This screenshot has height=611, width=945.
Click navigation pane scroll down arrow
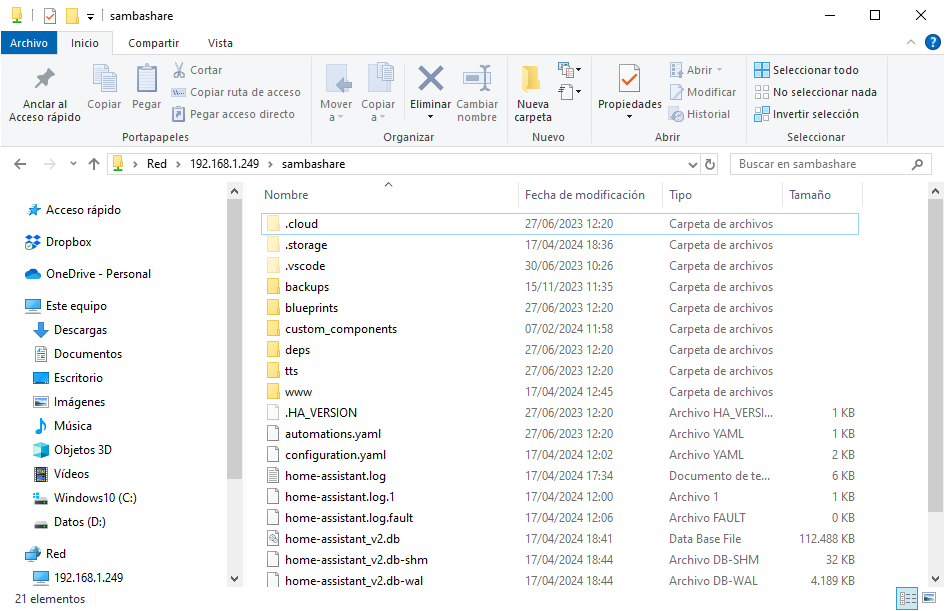point(234,578)
